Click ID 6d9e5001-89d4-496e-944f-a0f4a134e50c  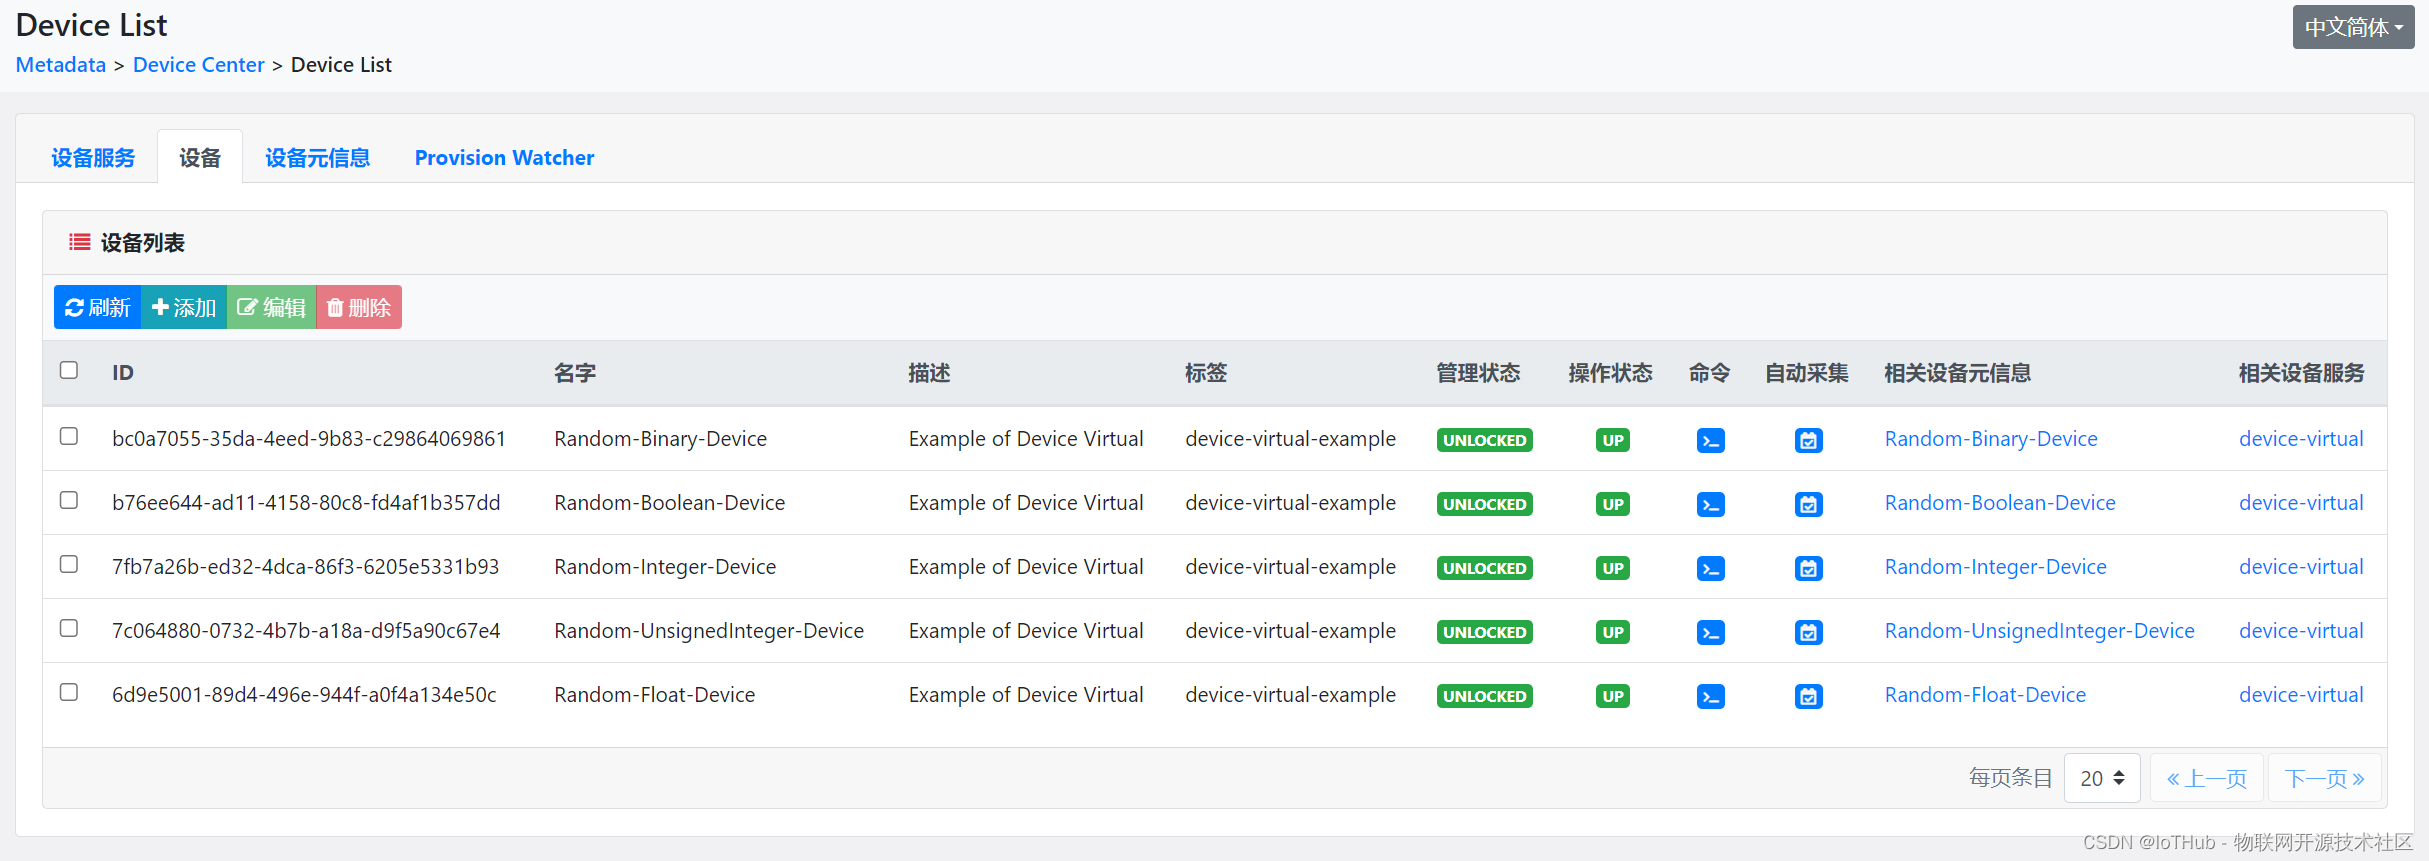point(304,695)
